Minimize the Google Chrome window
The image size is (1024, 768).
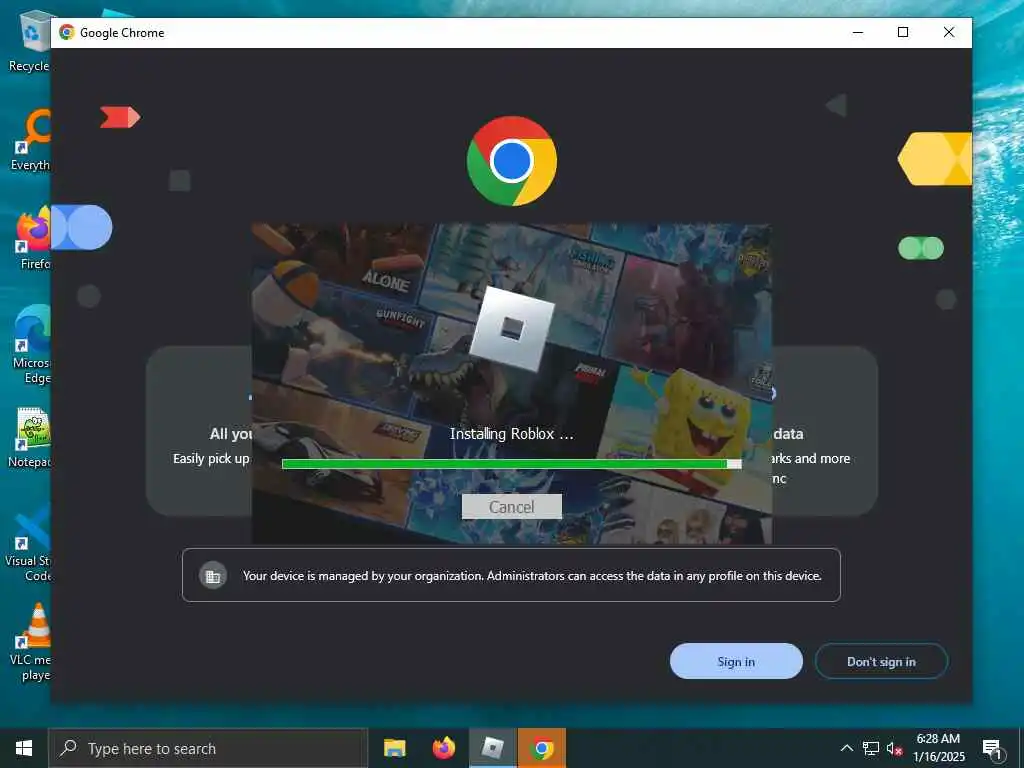click(x=858, y=32)
